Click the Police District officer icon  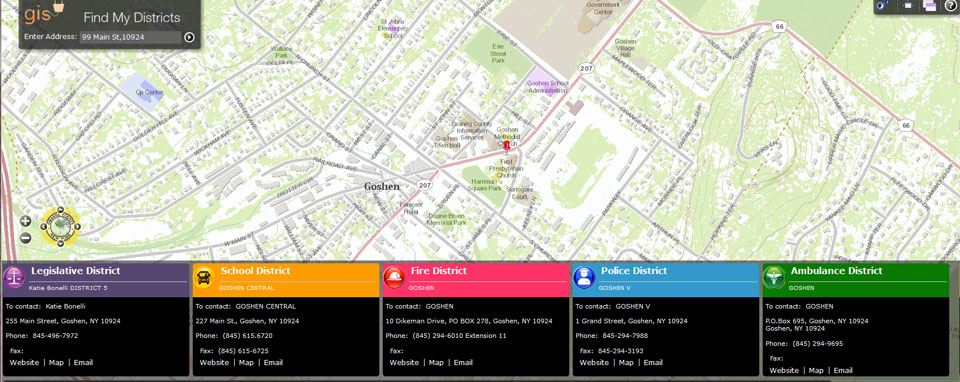(584, 278)
